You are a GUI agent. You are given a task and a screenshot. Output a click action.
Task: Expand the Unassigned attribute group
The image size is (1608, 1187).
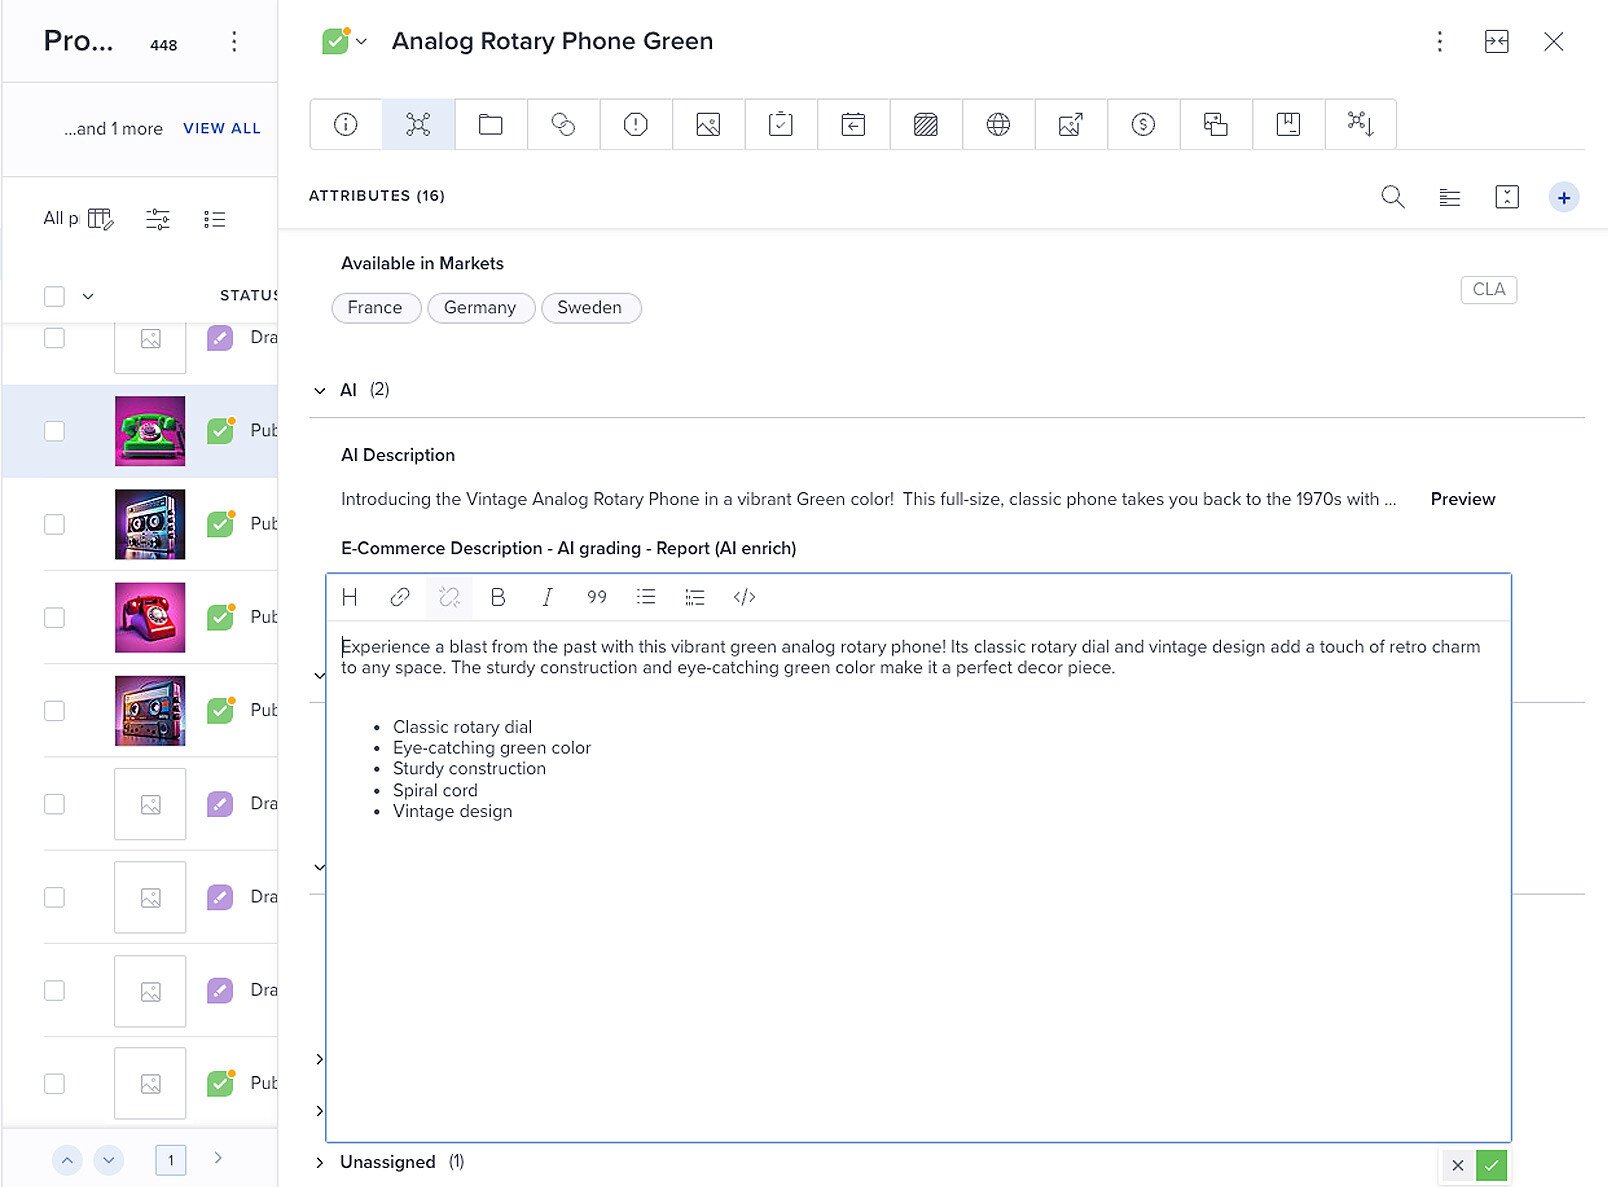(x=320, y=1162)
